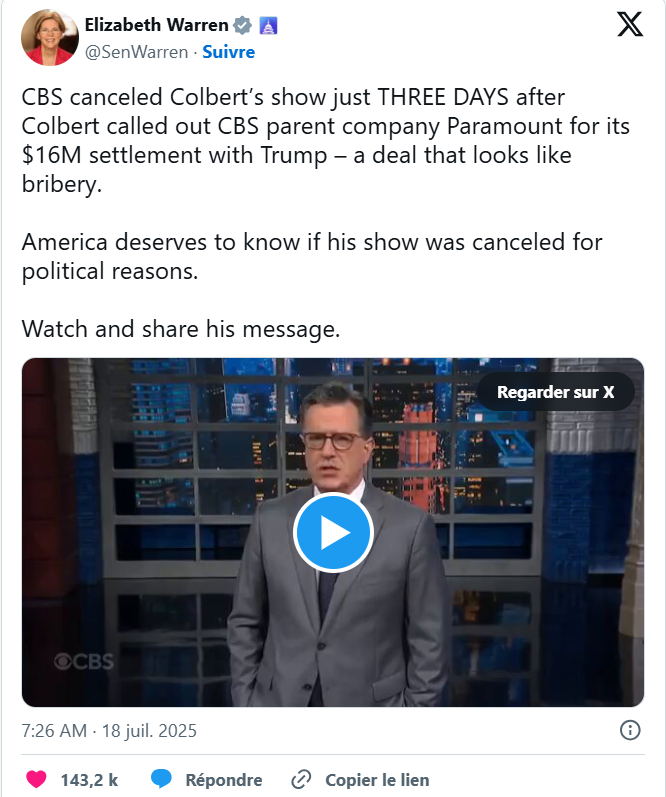Open the Elizabeth Warren display name link
Screen dimensions: 666x797
coord(156,26)
